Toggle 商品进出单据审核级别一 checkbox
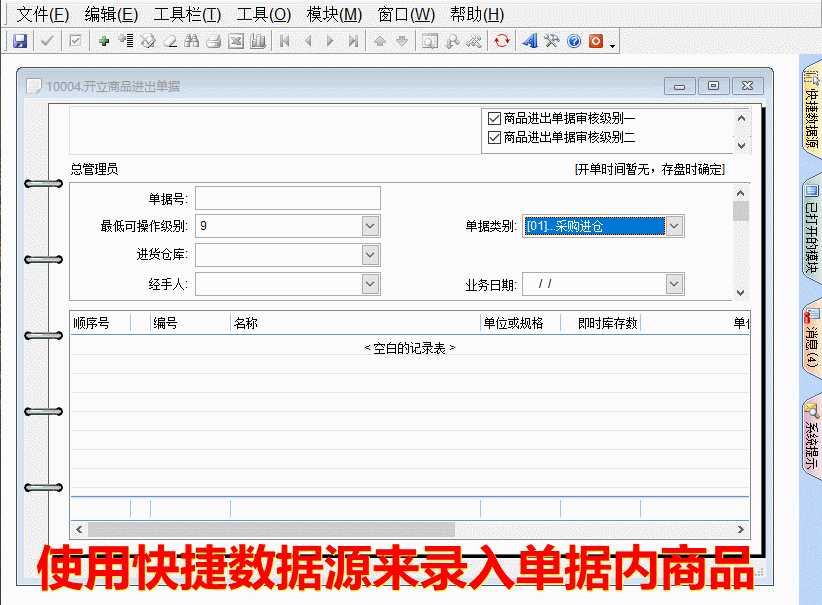The image size is (822, 605). (x=494, y=118)
